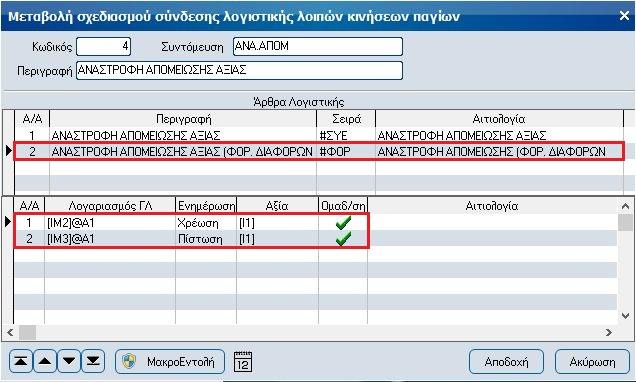The image size is (636, 382).
Task: Select article row 2 with ΦΟΡ. ΔΙΑΦΟΡΩΝ description
Action: [183, 151]
